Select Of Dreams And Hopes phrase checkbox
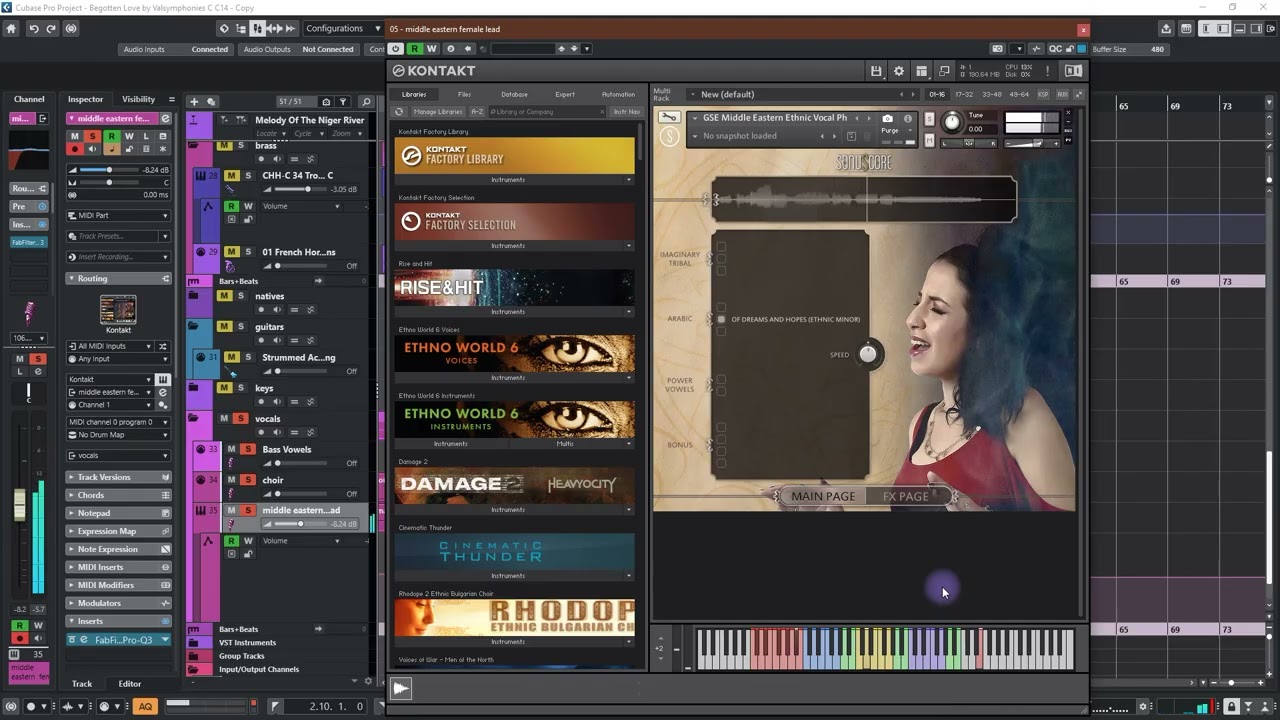This screenshot has width=1280, height=720. click(721, 320)
